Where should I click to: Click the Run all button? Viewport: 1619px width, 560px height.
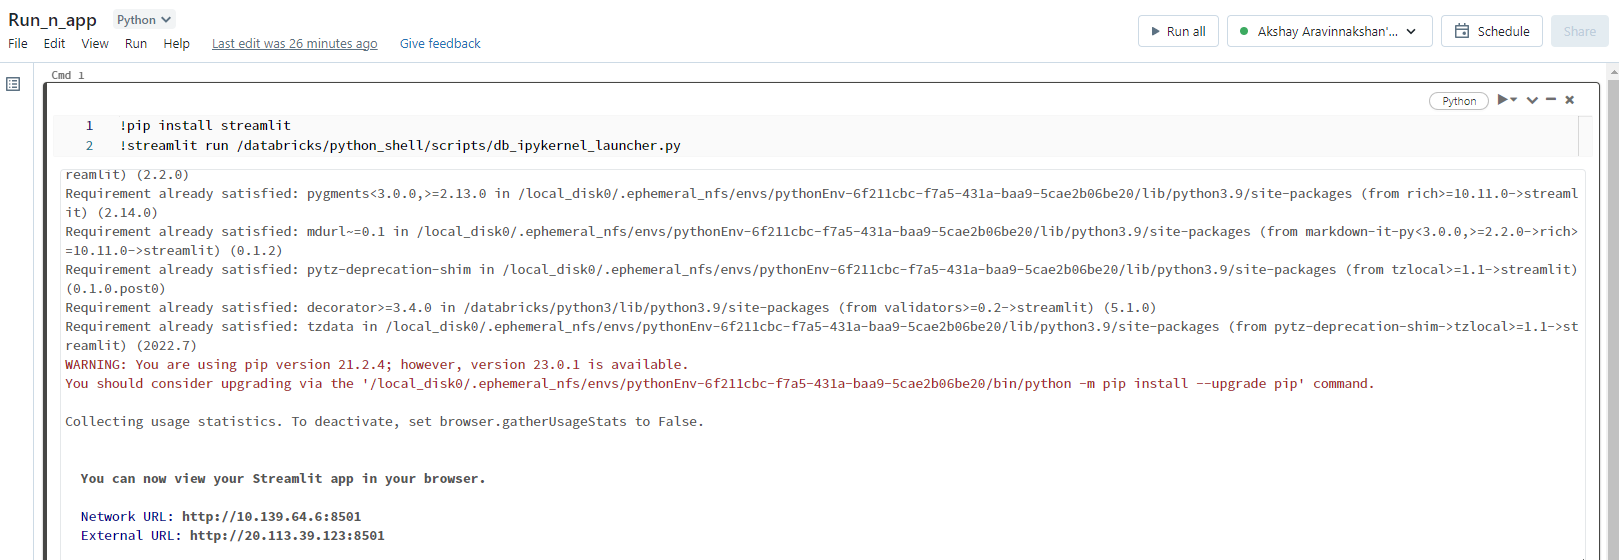tap(1178, 31)
